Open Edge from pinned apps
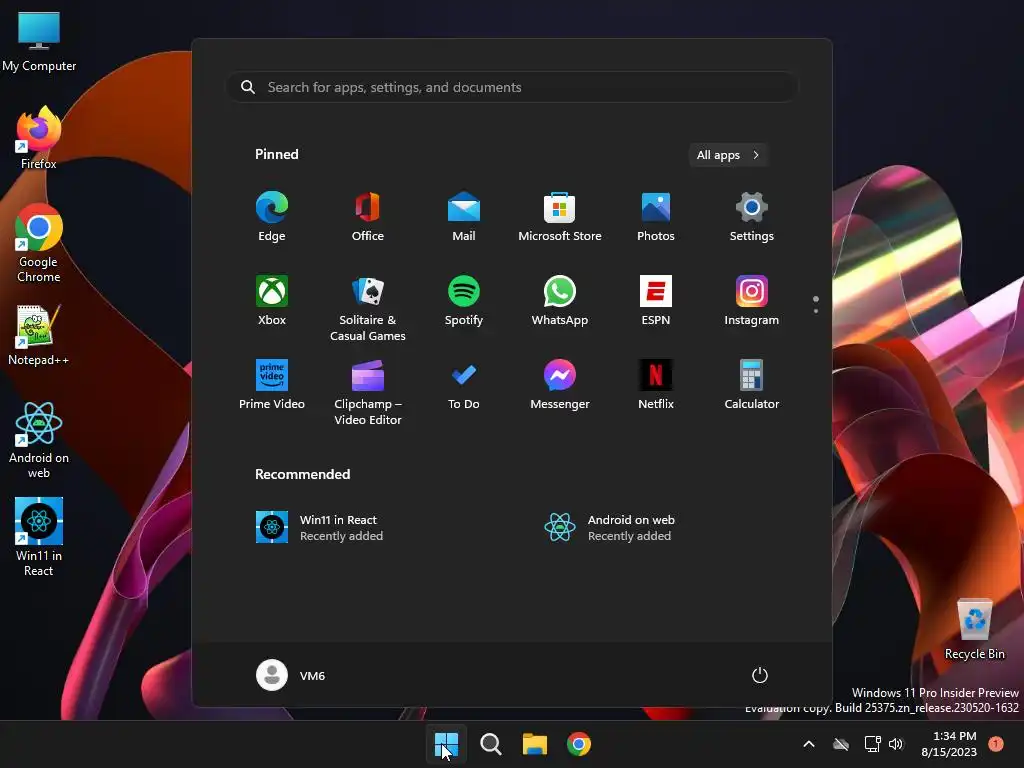1024x768 pixels. (x=272, y=217)
